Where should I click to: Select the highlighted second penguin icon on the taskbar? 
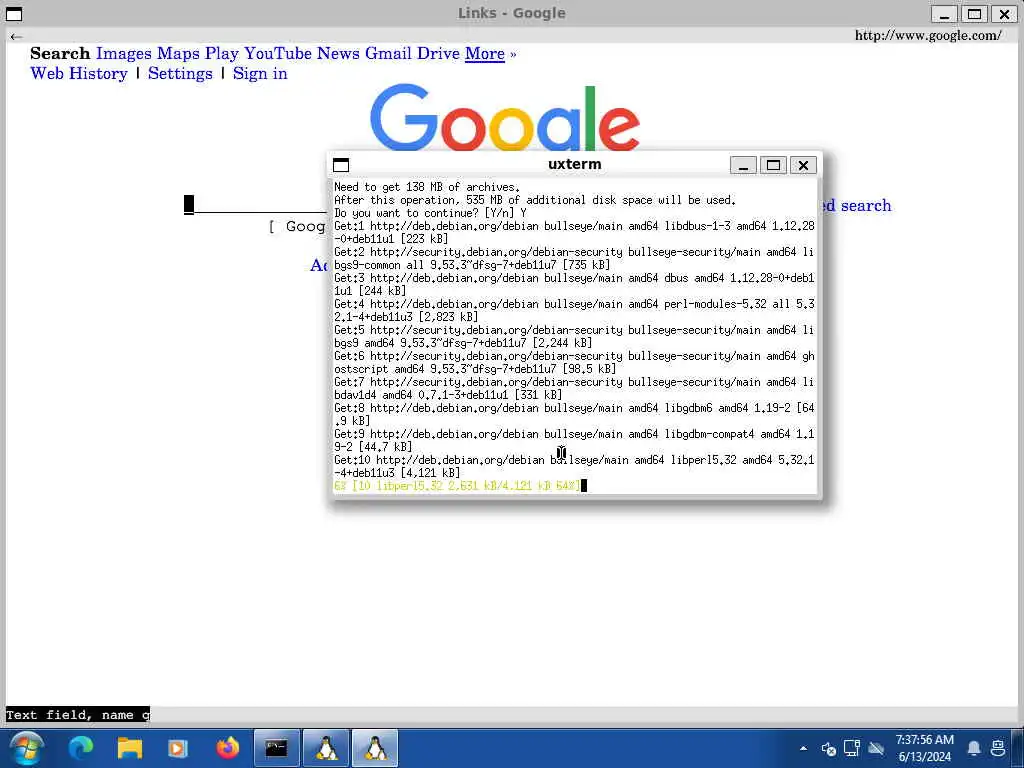coord(375,748)
